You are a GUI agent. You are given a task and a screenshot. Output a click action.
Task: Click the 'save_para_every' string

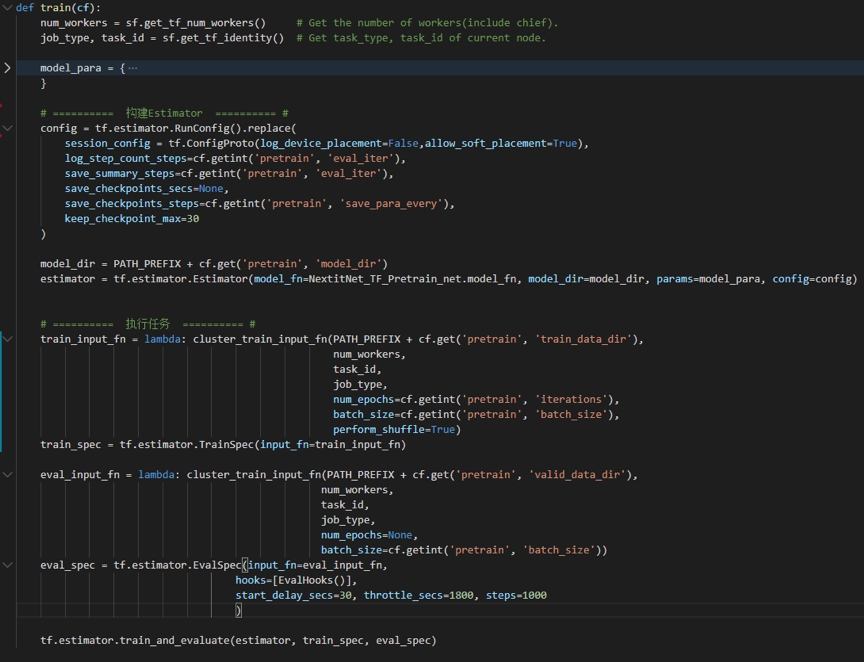pyautogui.click(x=395, y=203)
